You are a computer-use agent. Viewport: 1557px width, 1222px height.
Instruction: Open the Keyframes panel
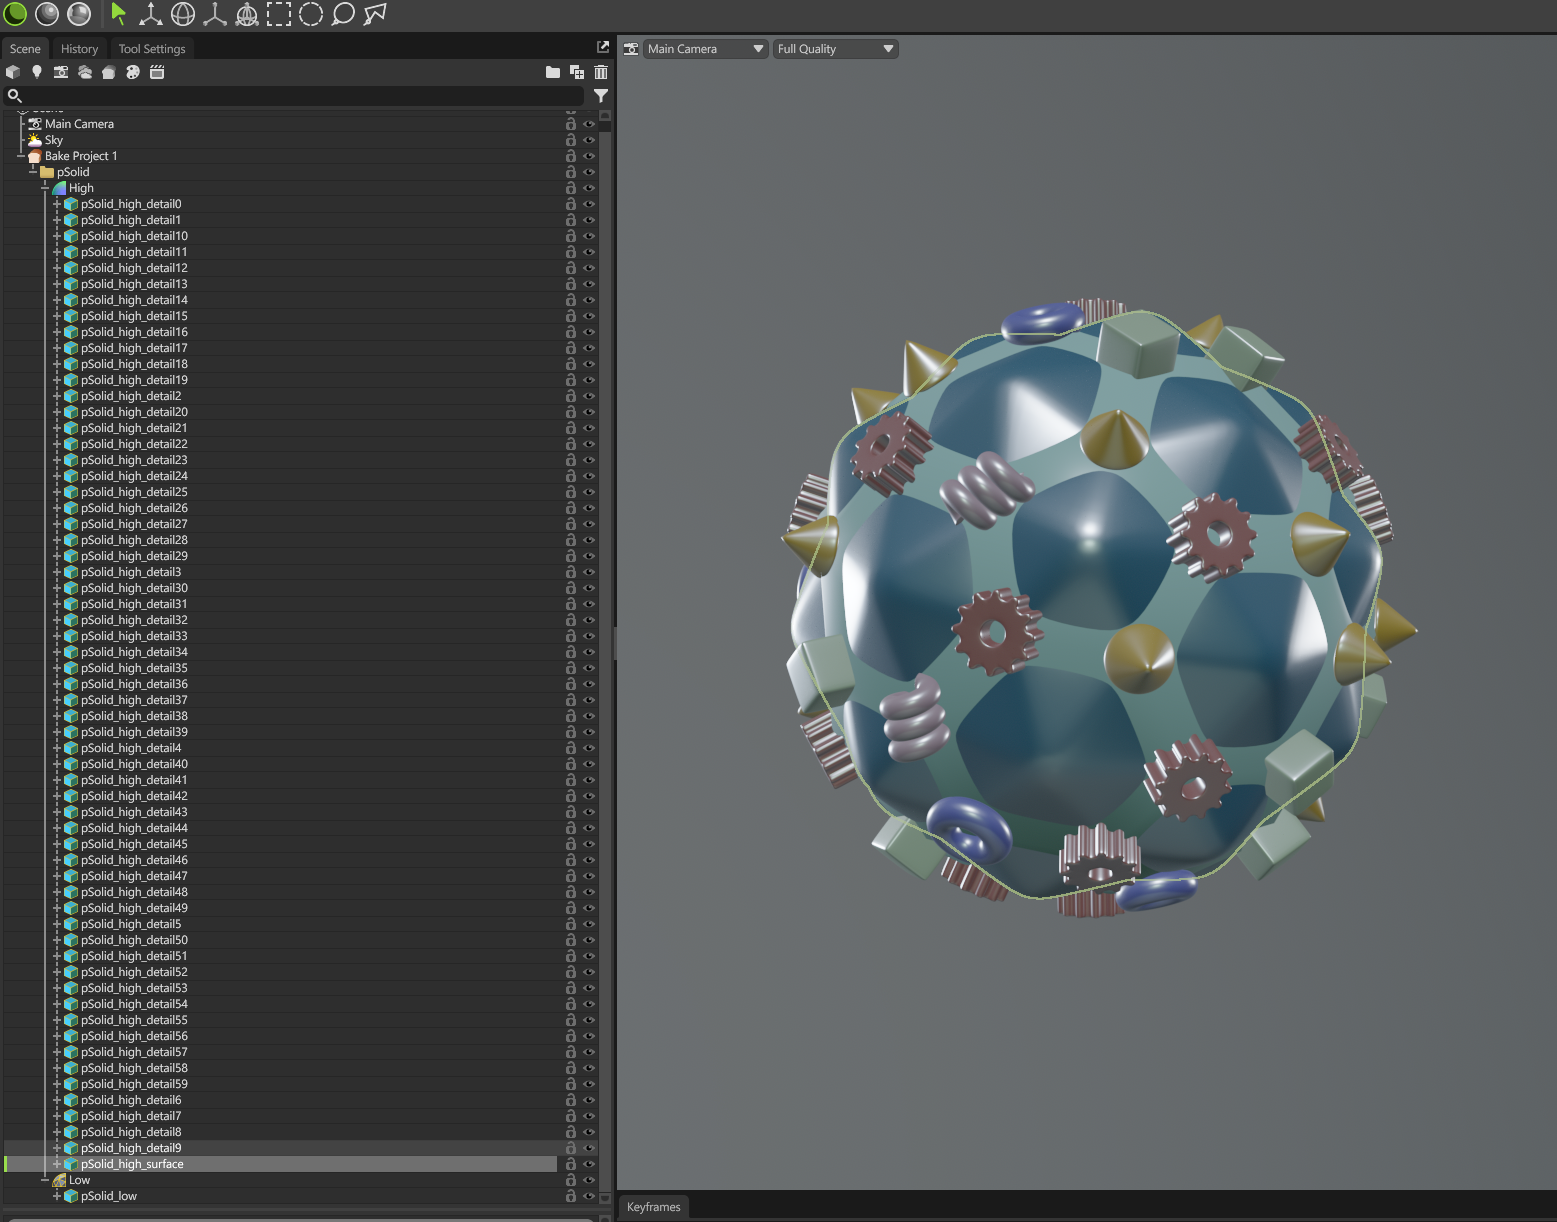pos(653,1207)
